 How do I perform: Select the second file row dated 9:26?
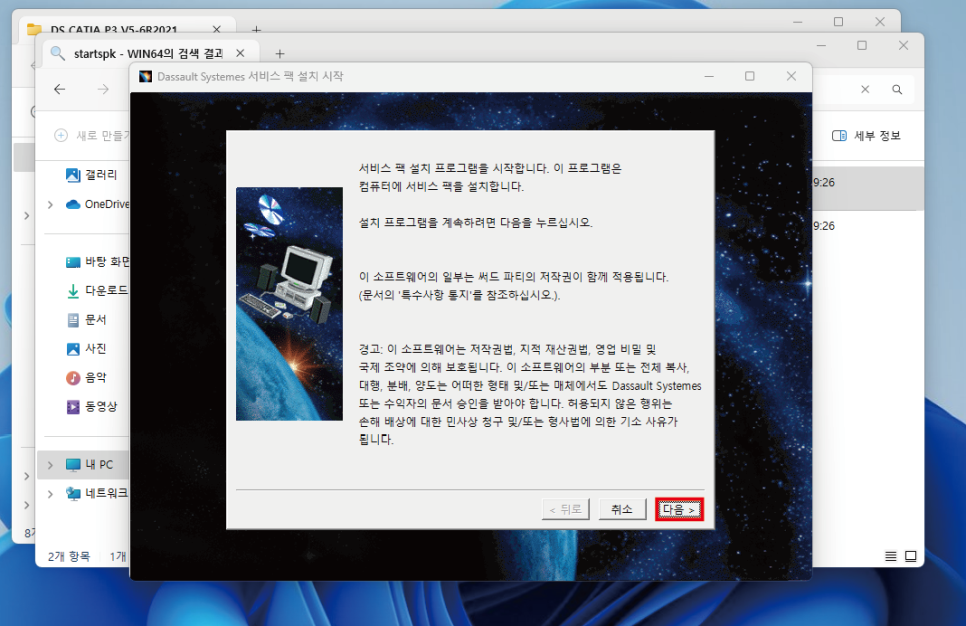(867, 226)
